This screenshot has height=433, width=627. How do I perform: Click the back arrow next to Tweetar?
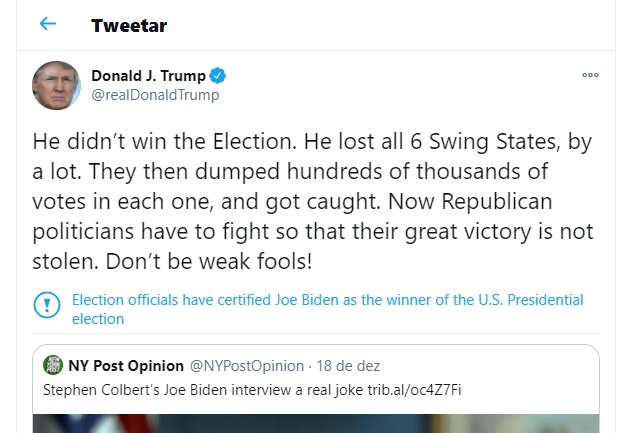tap(48, 25)
